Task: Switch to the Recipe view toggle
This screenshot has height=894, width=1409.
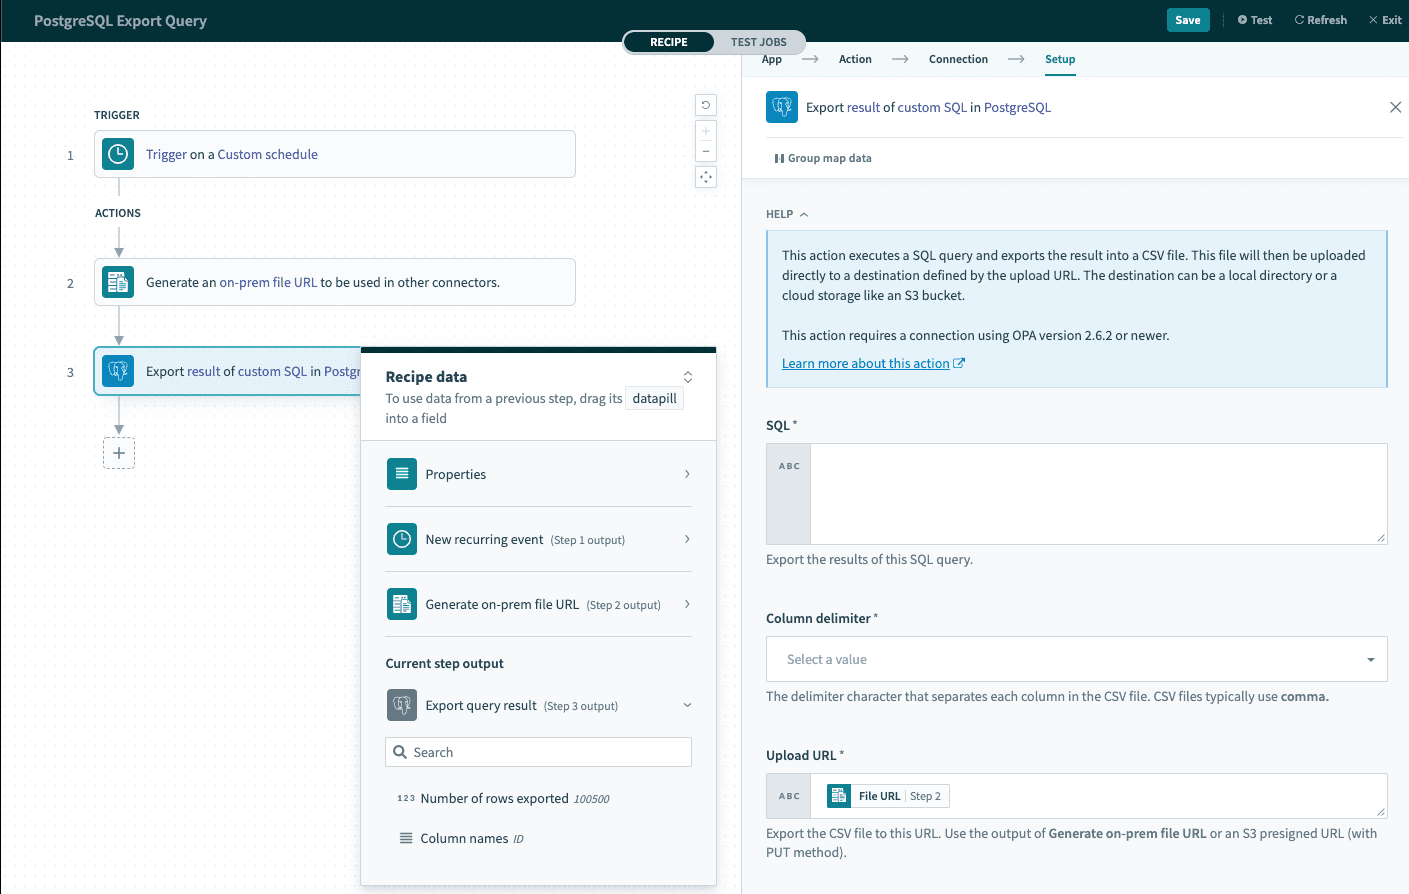Action: (x=669, y=42)
